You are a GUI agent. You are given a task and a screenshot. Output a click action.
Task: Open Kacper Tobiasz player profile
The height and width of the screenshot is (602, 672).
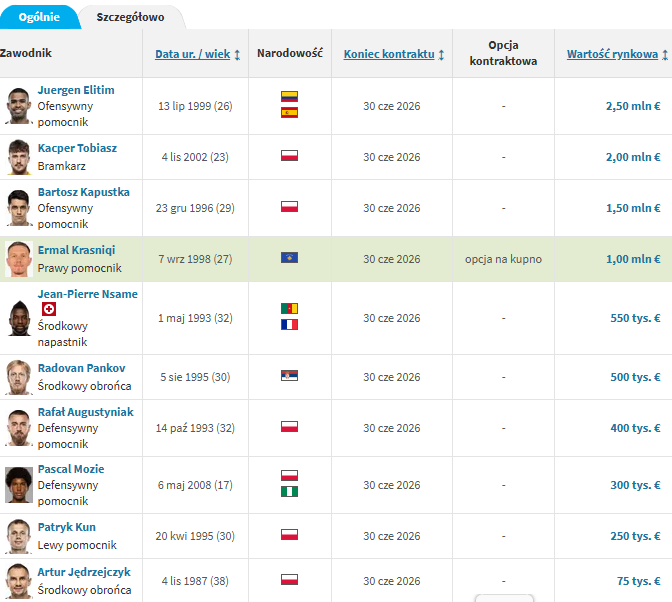[77, 148]
